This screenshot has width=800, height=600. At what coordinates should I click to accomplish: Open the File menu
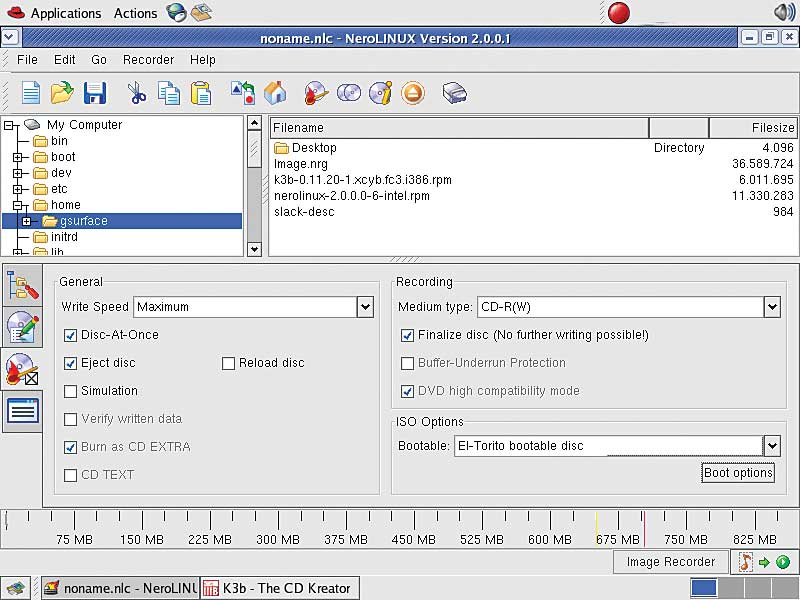(x=27, y=60)
